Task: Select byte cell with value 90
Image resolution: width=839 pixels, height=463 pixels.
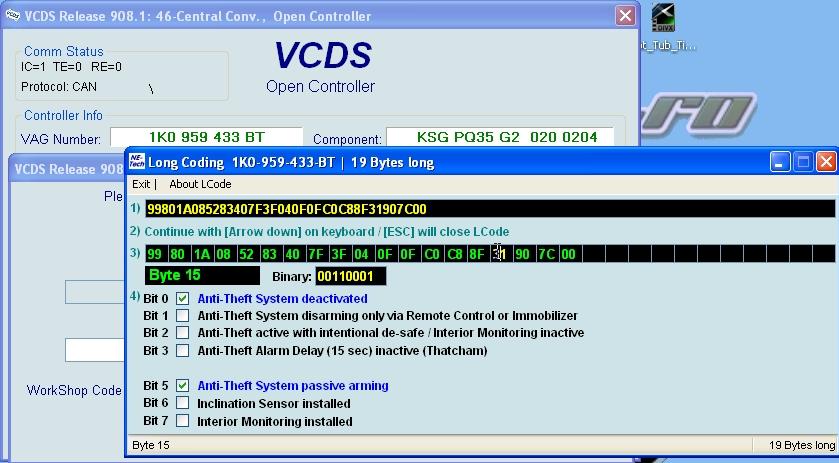Action: pos(523,254)
